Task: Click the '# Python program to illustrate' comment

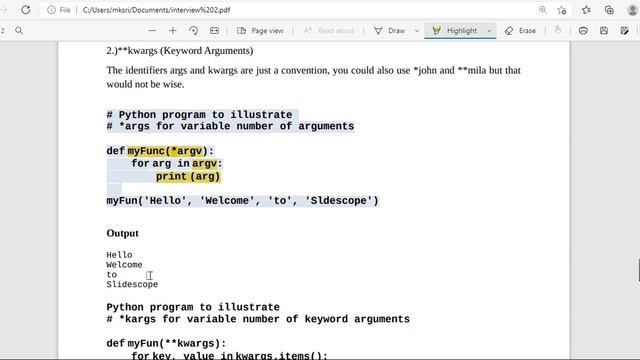Action: click(x=199, y=115)
